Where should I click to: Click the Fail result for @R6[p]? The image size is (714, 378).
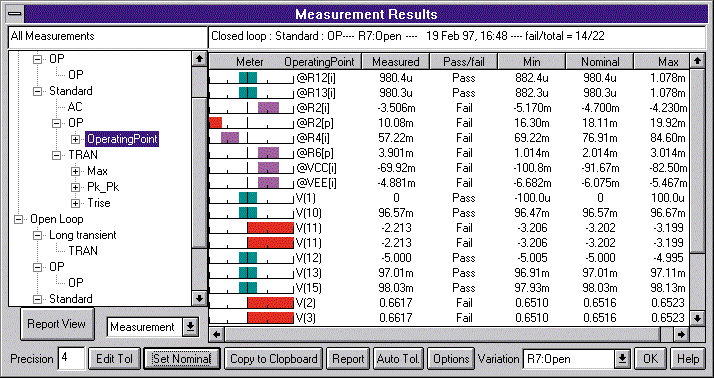click(464, 153)
